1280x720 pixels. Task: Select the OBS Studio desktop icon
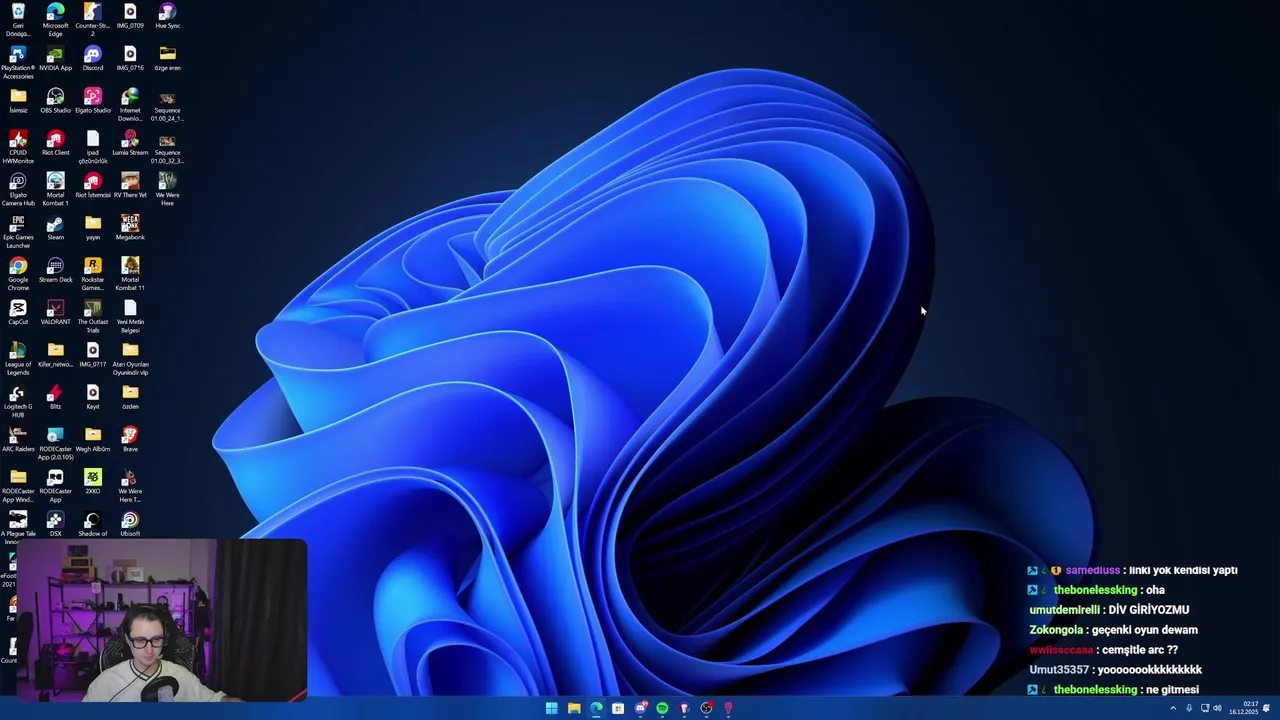click(x=55, y=101)
